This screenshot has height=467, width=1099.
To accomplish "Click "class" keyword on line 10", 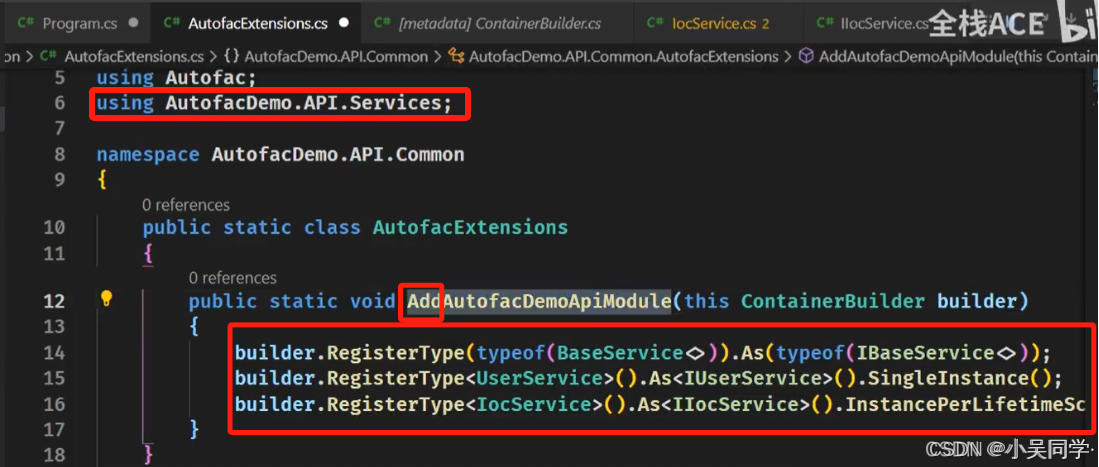I will tap(332, 227).
